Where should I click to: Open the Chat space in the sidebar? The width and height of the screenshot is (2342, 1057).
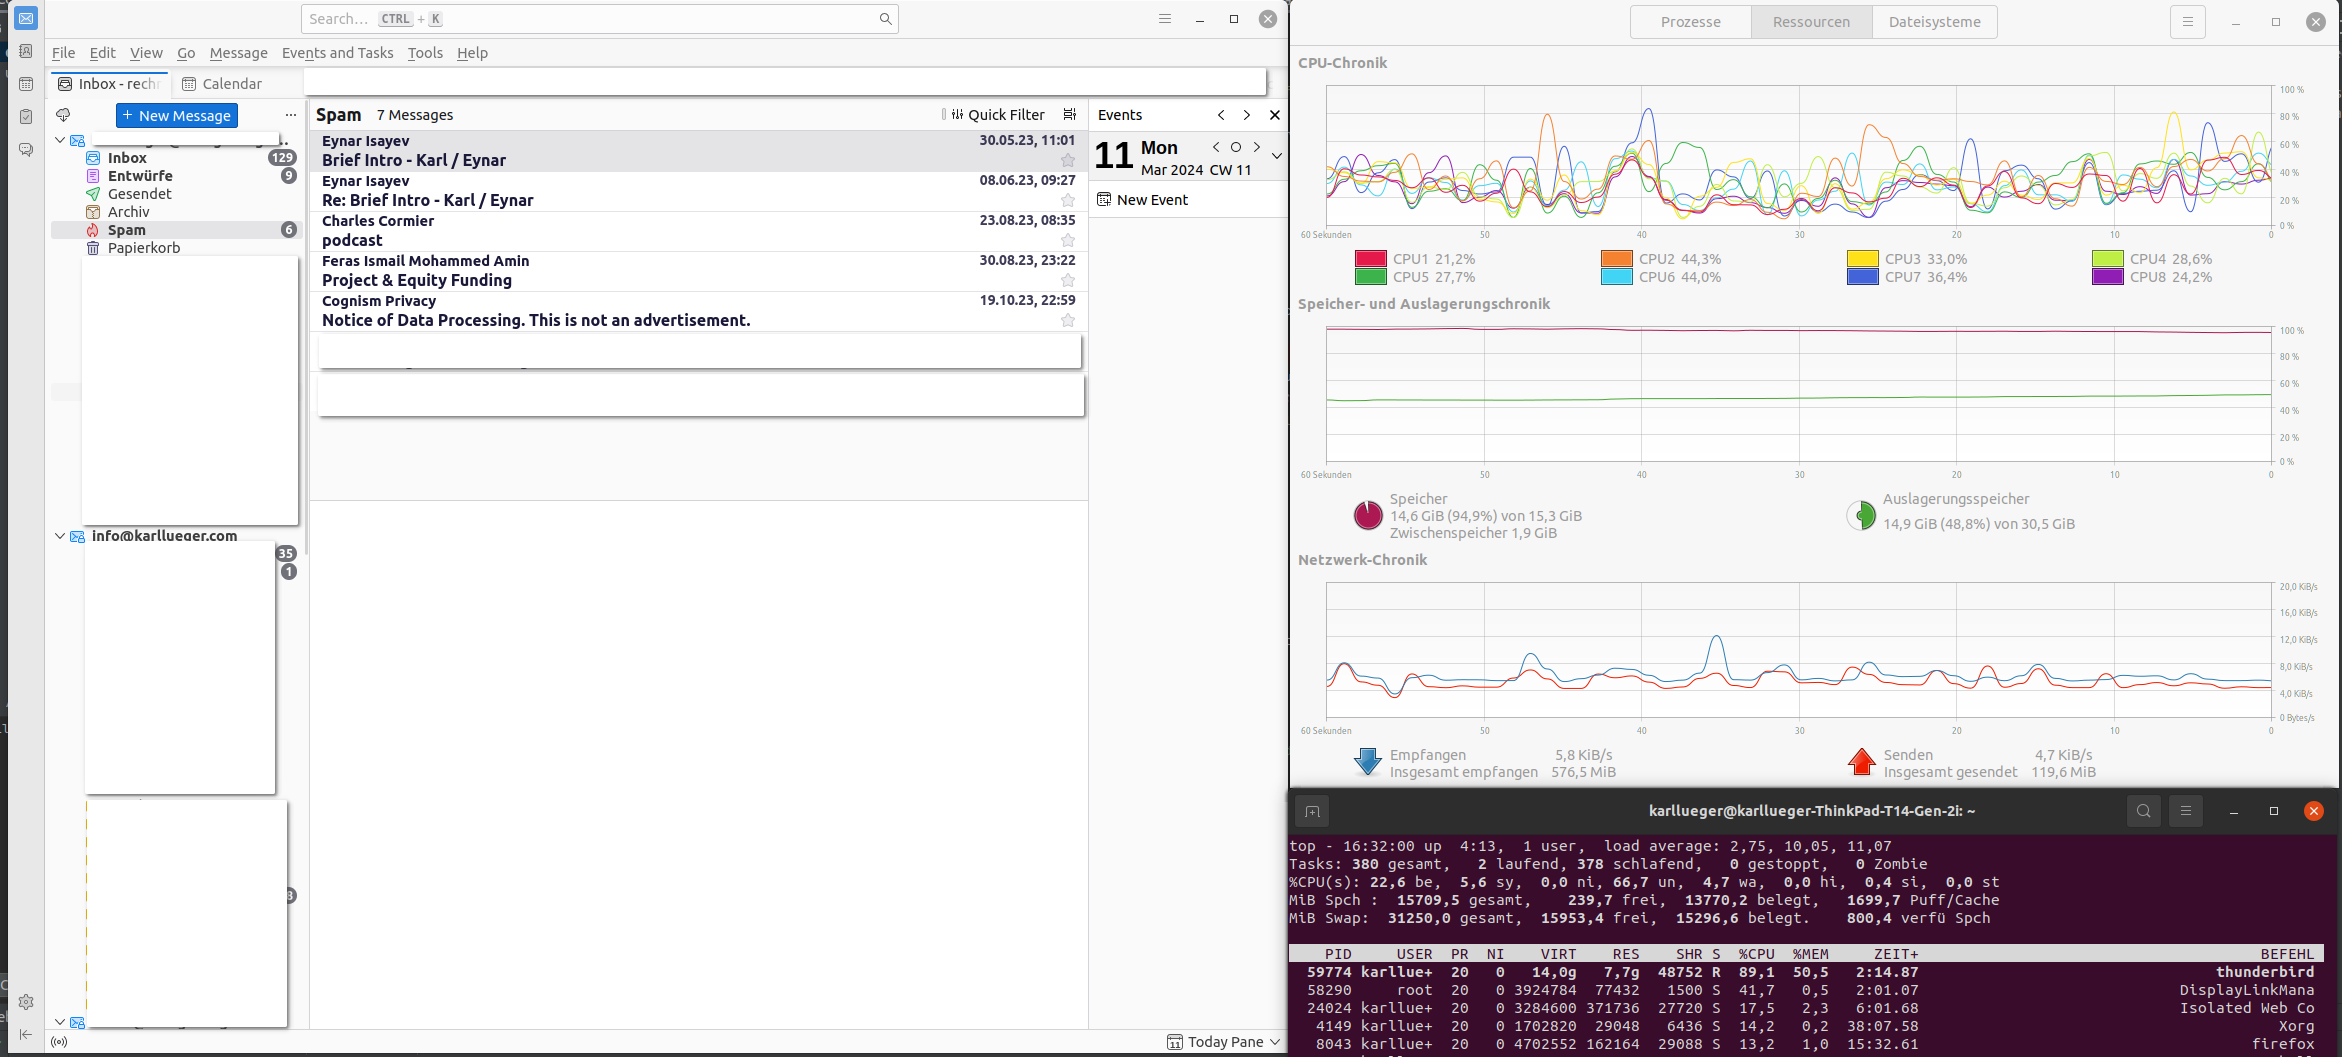[26, 150]
